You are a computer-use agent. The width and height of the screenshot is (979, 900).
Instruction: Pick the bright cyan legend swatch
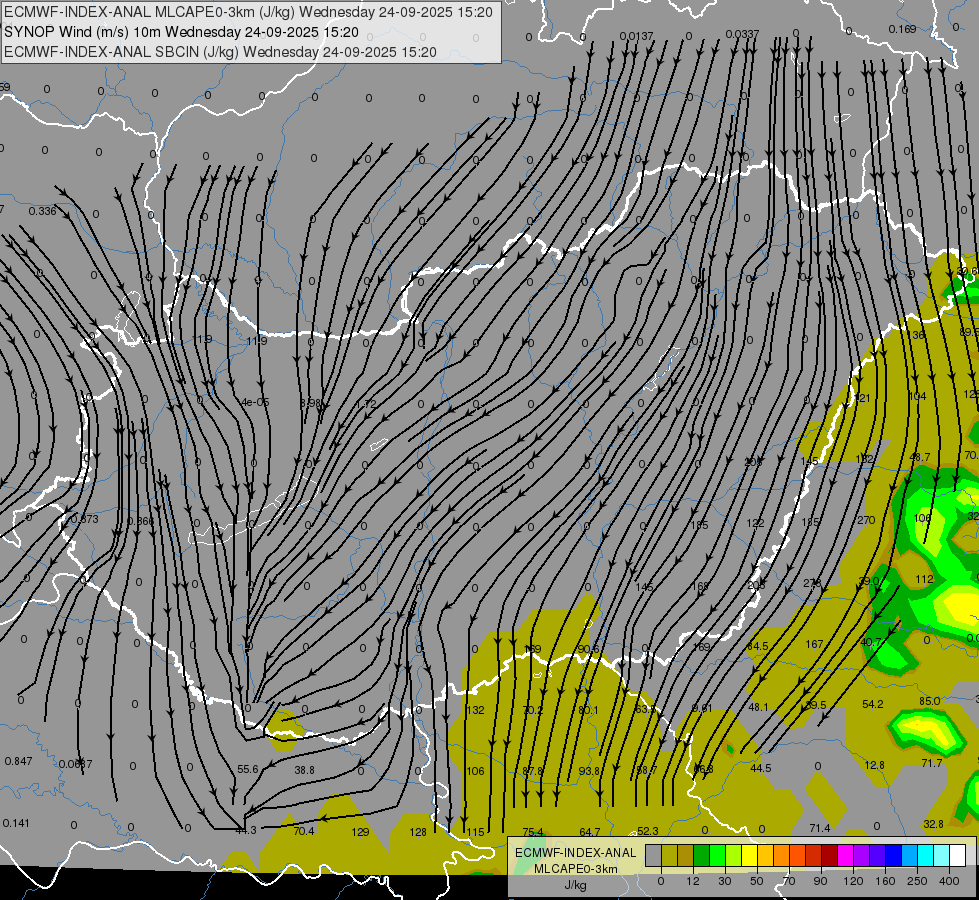926,855
